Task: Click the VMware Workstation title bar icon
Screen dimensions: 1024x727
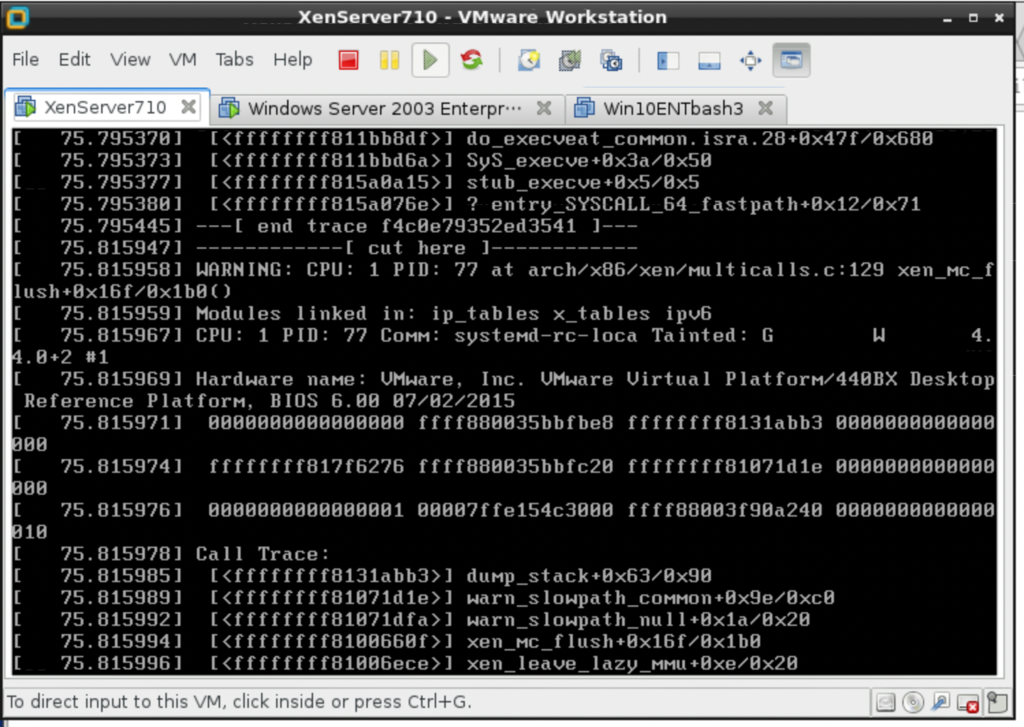Action: (17, 17)
